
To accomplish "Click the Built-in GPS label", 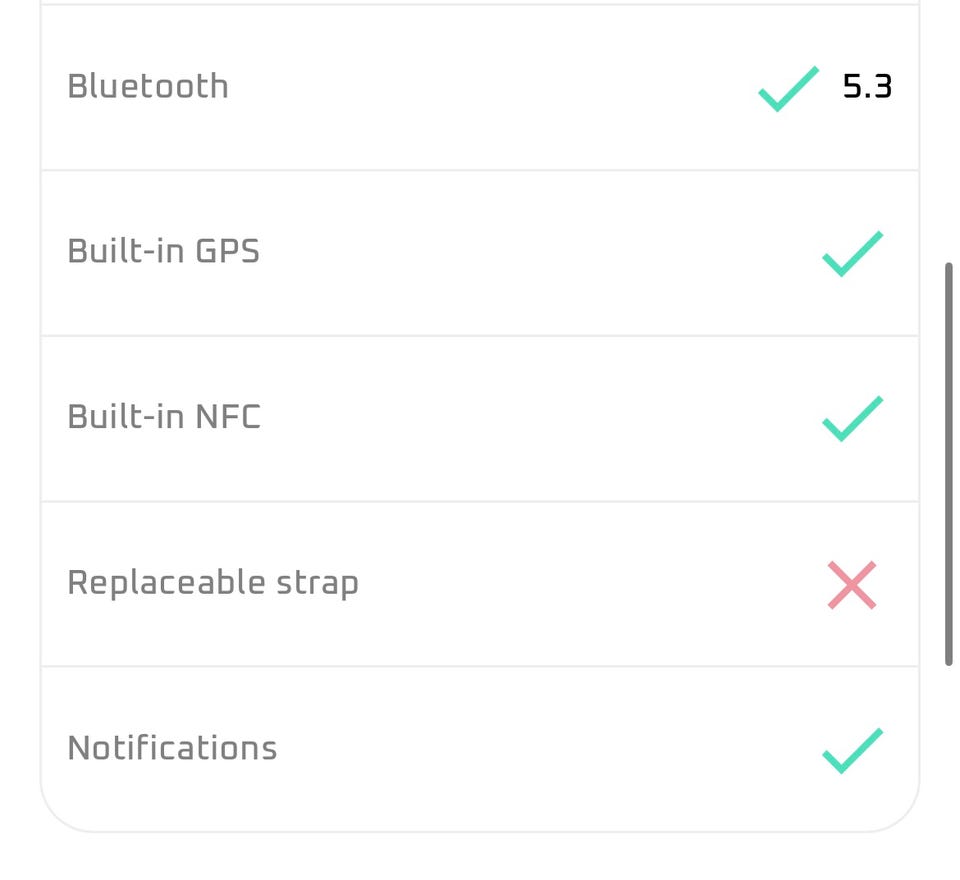I will click(163, 251).
